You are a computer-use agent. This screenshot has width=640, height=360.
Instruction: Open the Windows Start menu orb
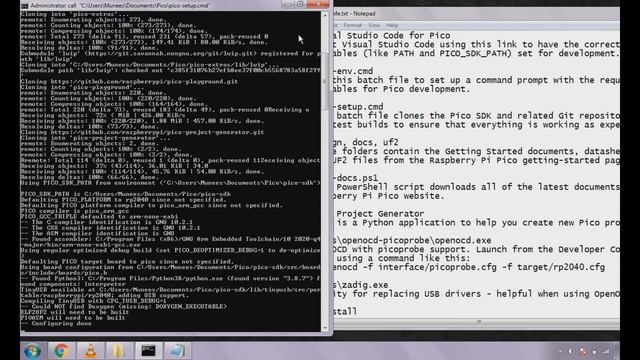tap(32, 351)
